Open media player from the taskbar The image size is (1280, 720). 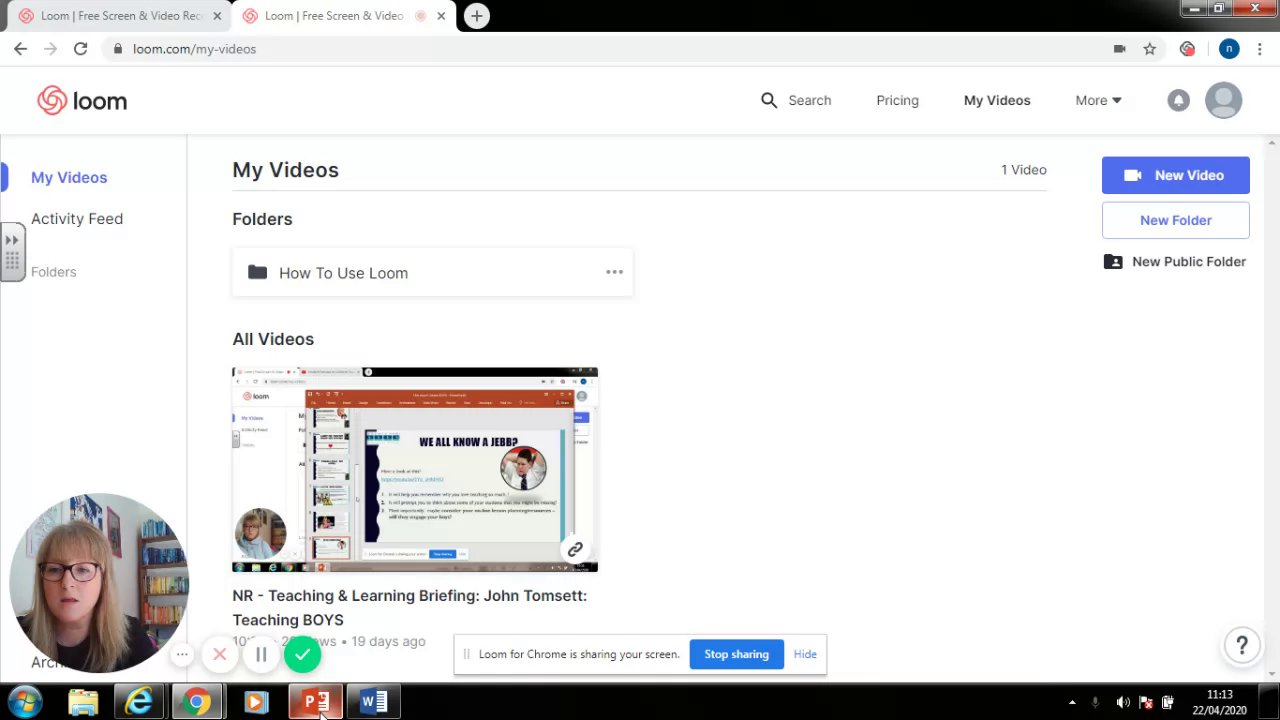point(256,702)
